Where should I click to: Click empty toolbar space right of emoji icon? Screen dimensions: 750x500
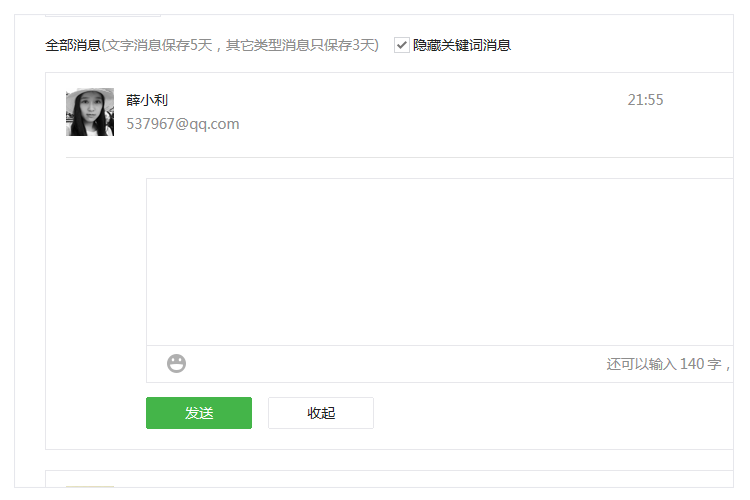(x=400, y=364)
